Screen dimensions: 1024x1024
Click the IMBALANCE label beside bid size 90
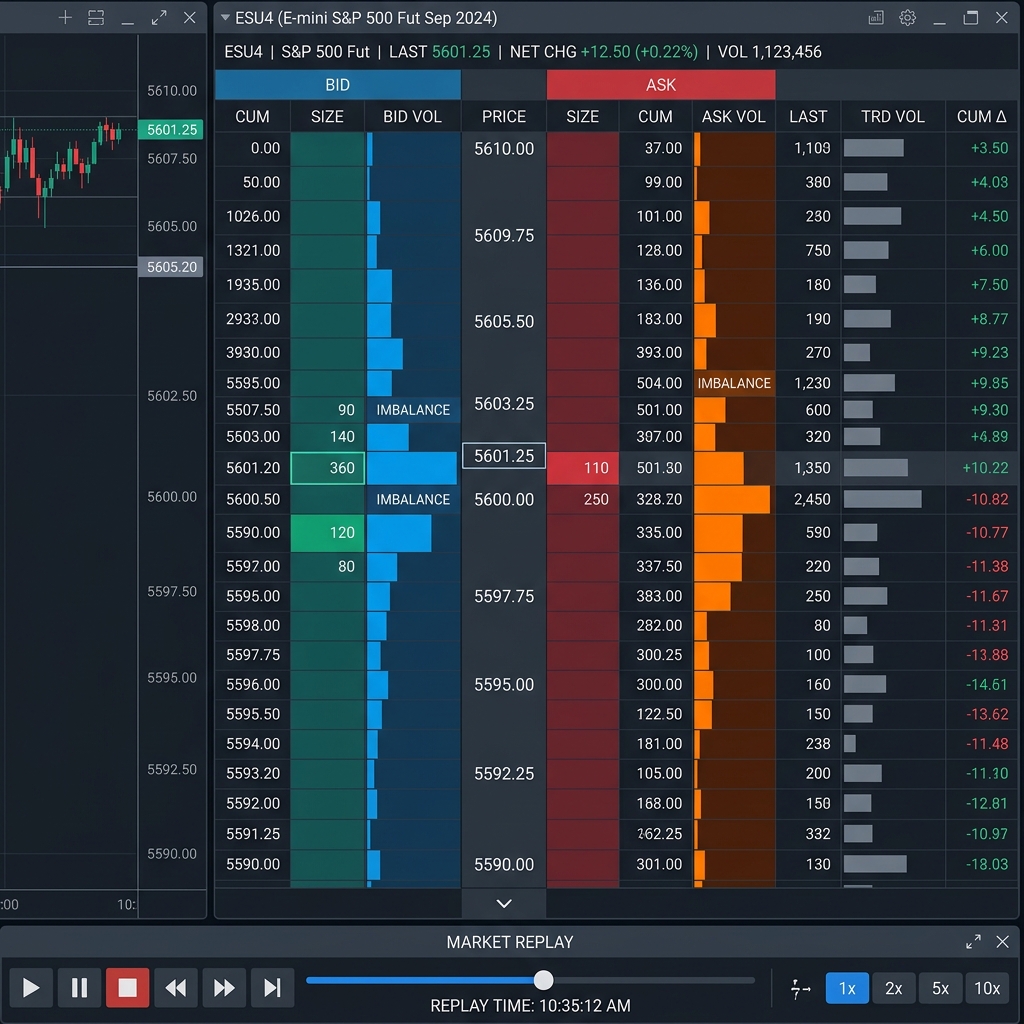pyautogui.click(x=413, y=409)
